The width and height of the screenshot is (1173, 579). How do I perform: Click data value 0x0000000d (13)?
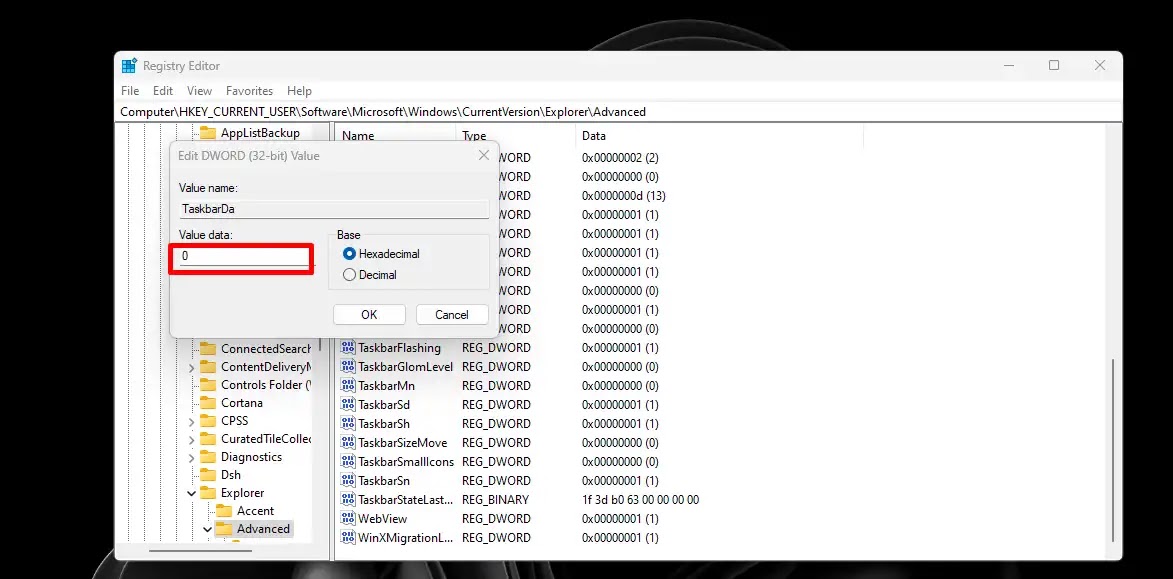(624, 196)
